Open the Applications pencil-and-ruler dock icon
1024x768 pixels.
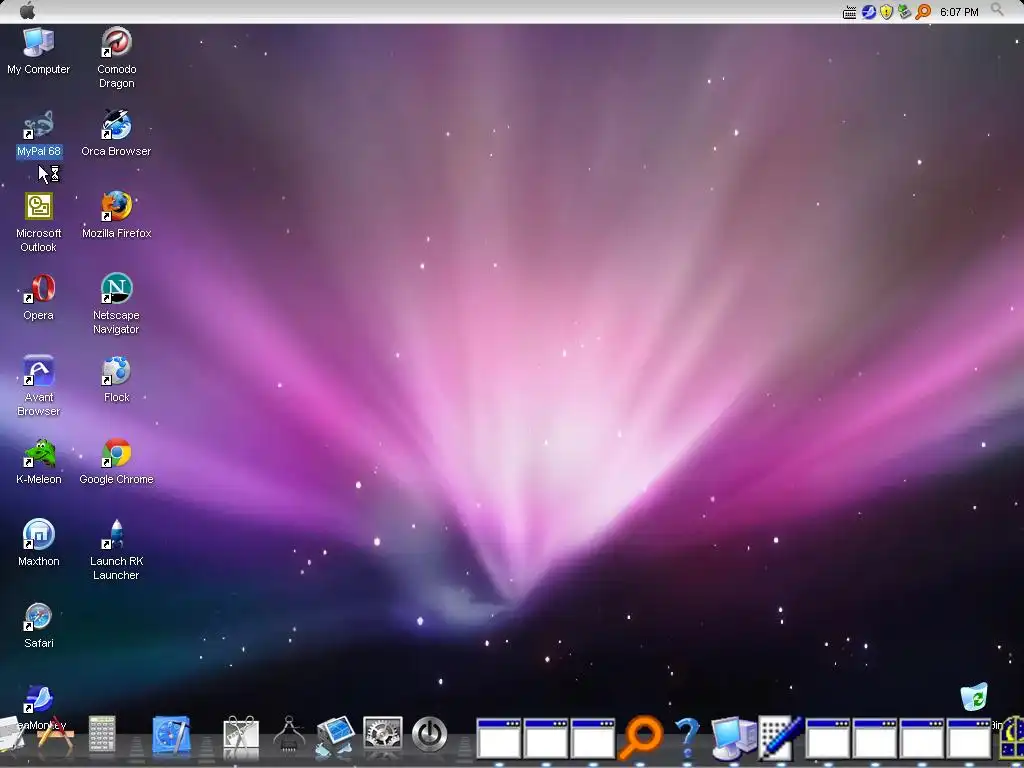(x=56, y=735)
